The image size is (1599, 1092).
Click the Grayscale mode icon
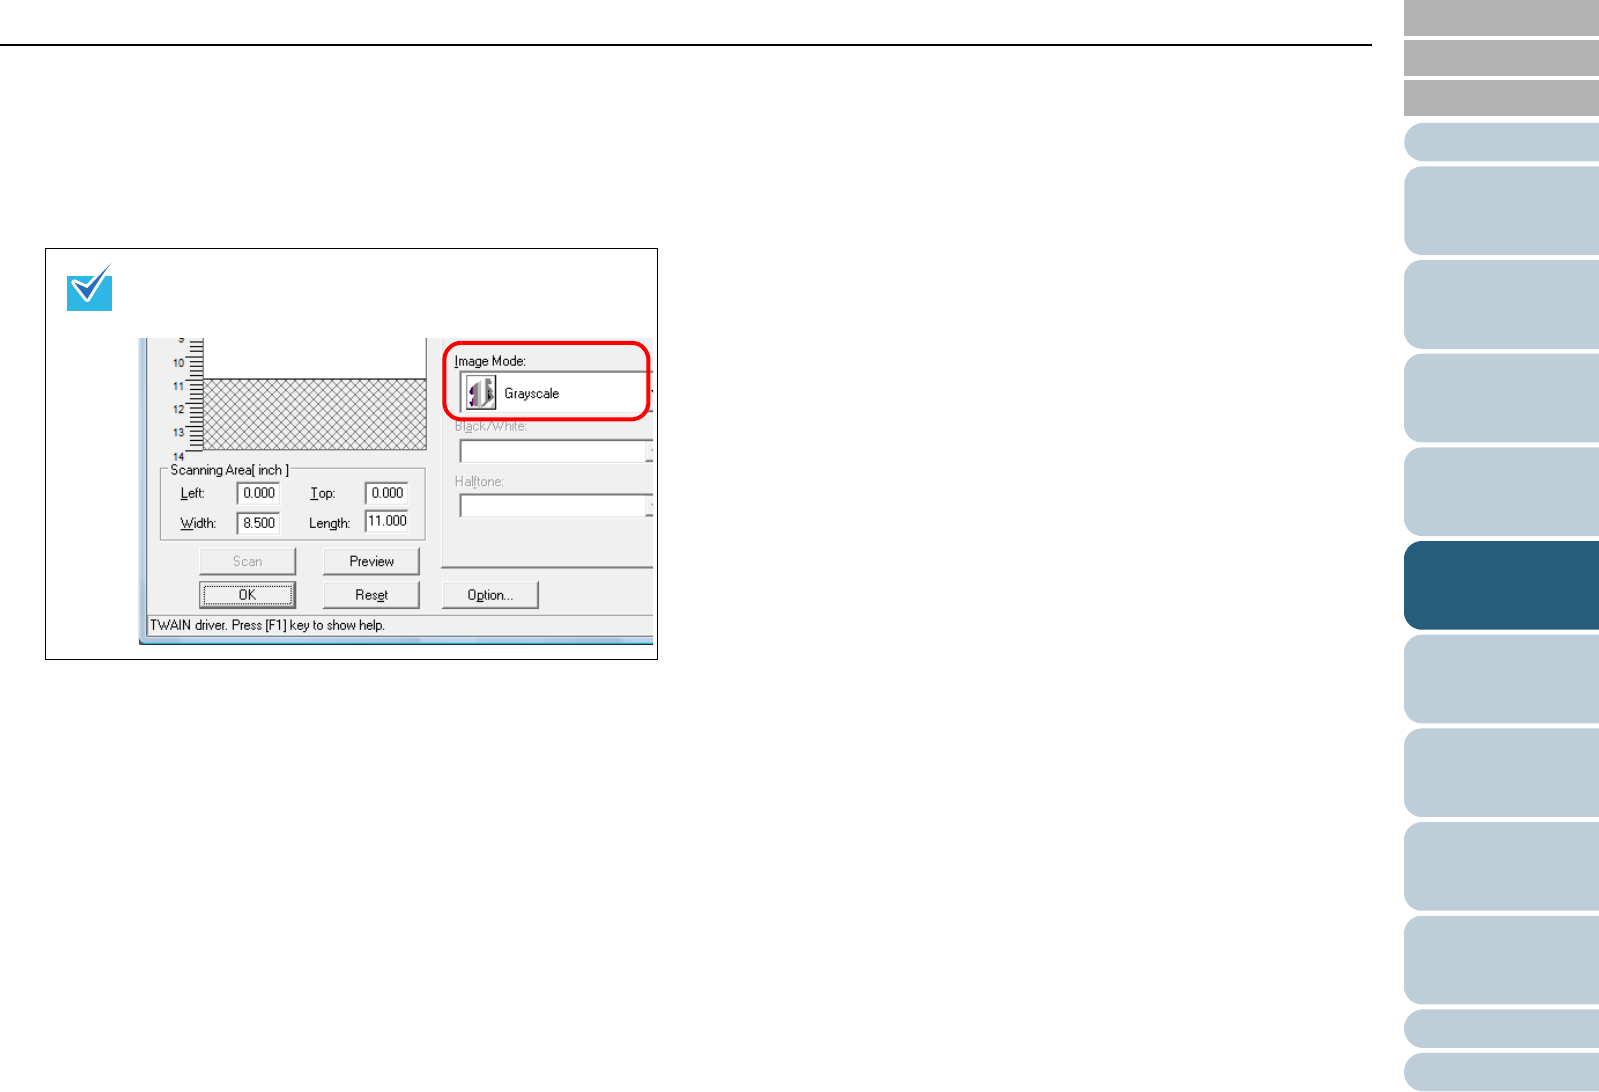click(x=481, y=392)
